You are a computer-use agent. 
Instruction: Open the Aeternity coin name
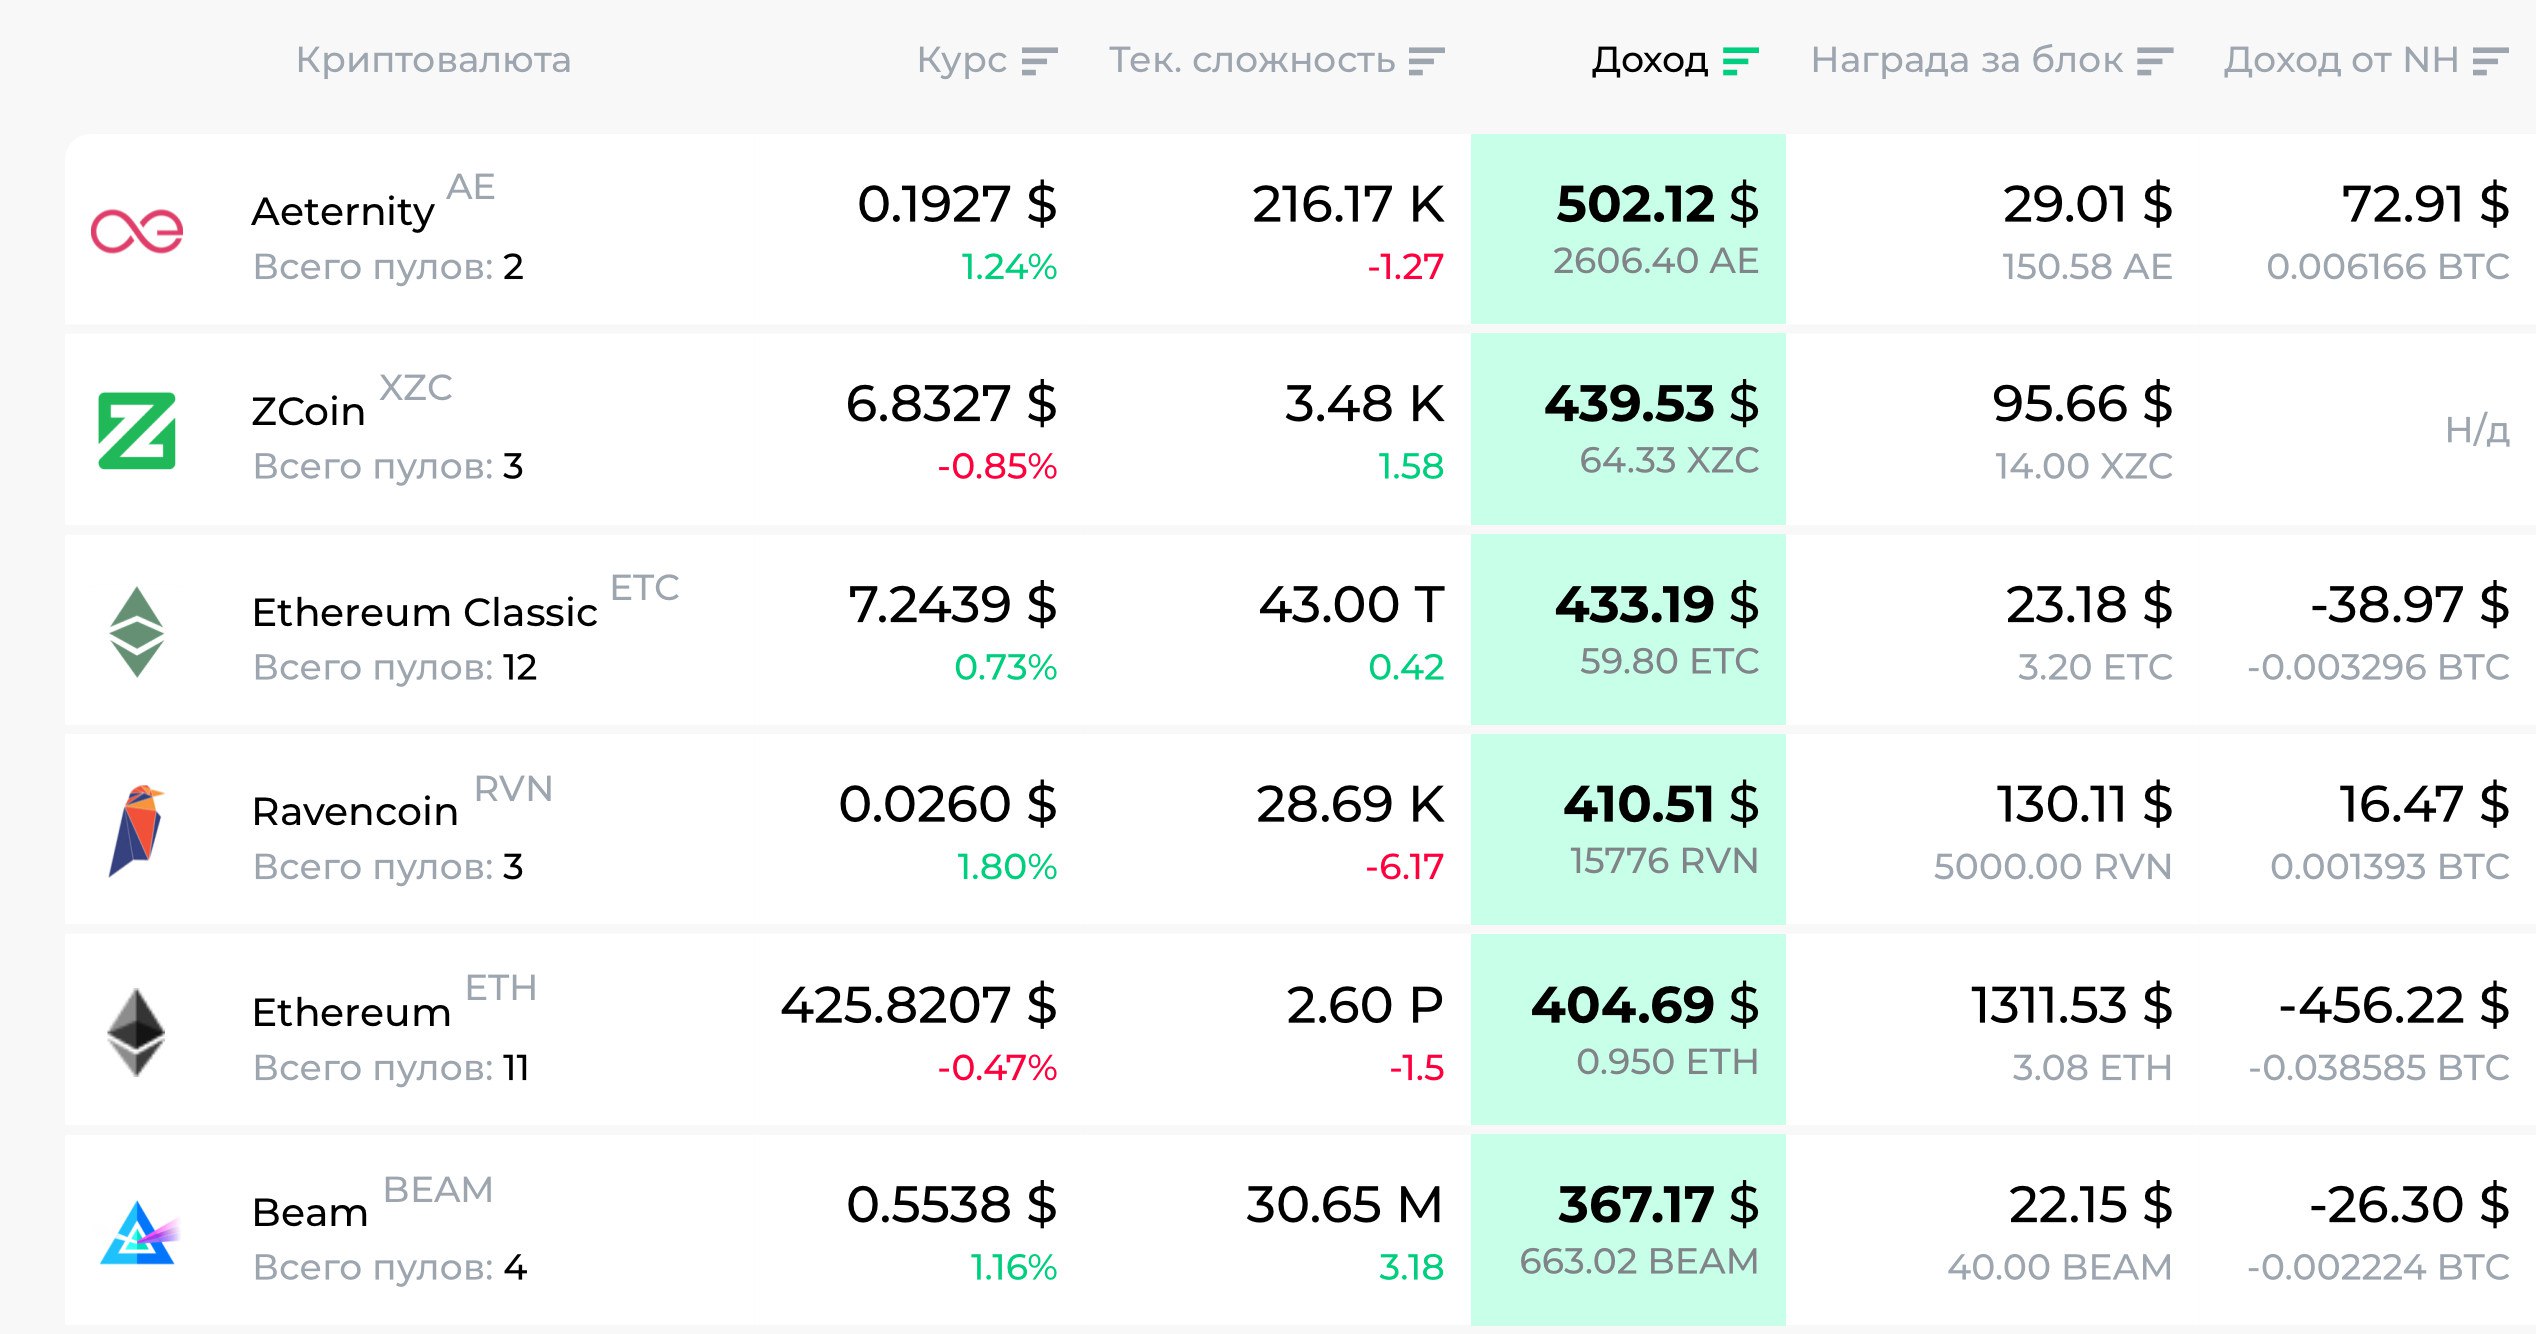pos(343,211)
